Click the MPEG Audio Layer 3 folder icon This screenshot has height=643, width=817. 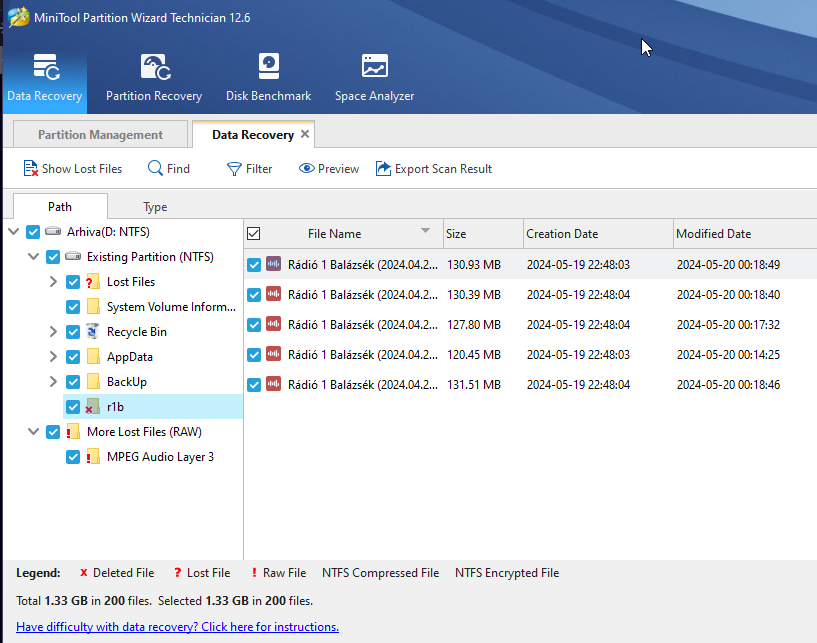coord(93,456)
